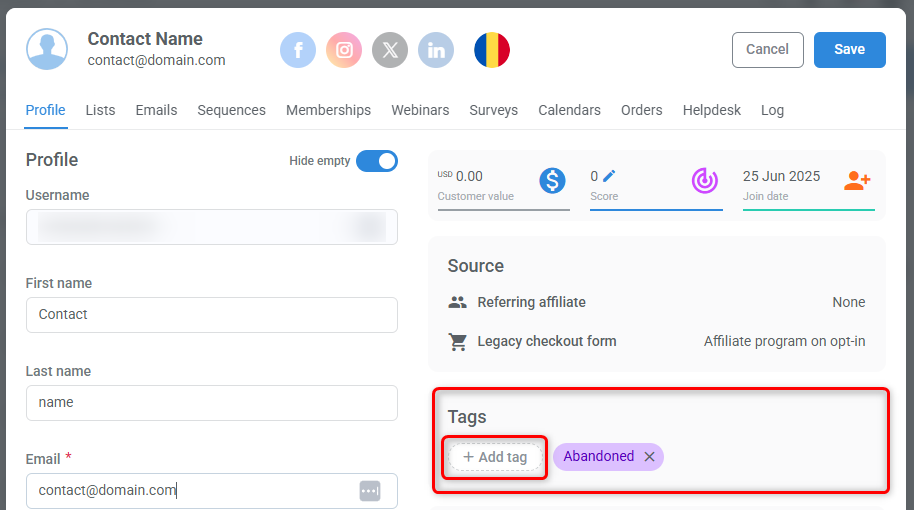Click the None referring affiliate value
This screenshot has width=914, height=510.
coord(849,302)
